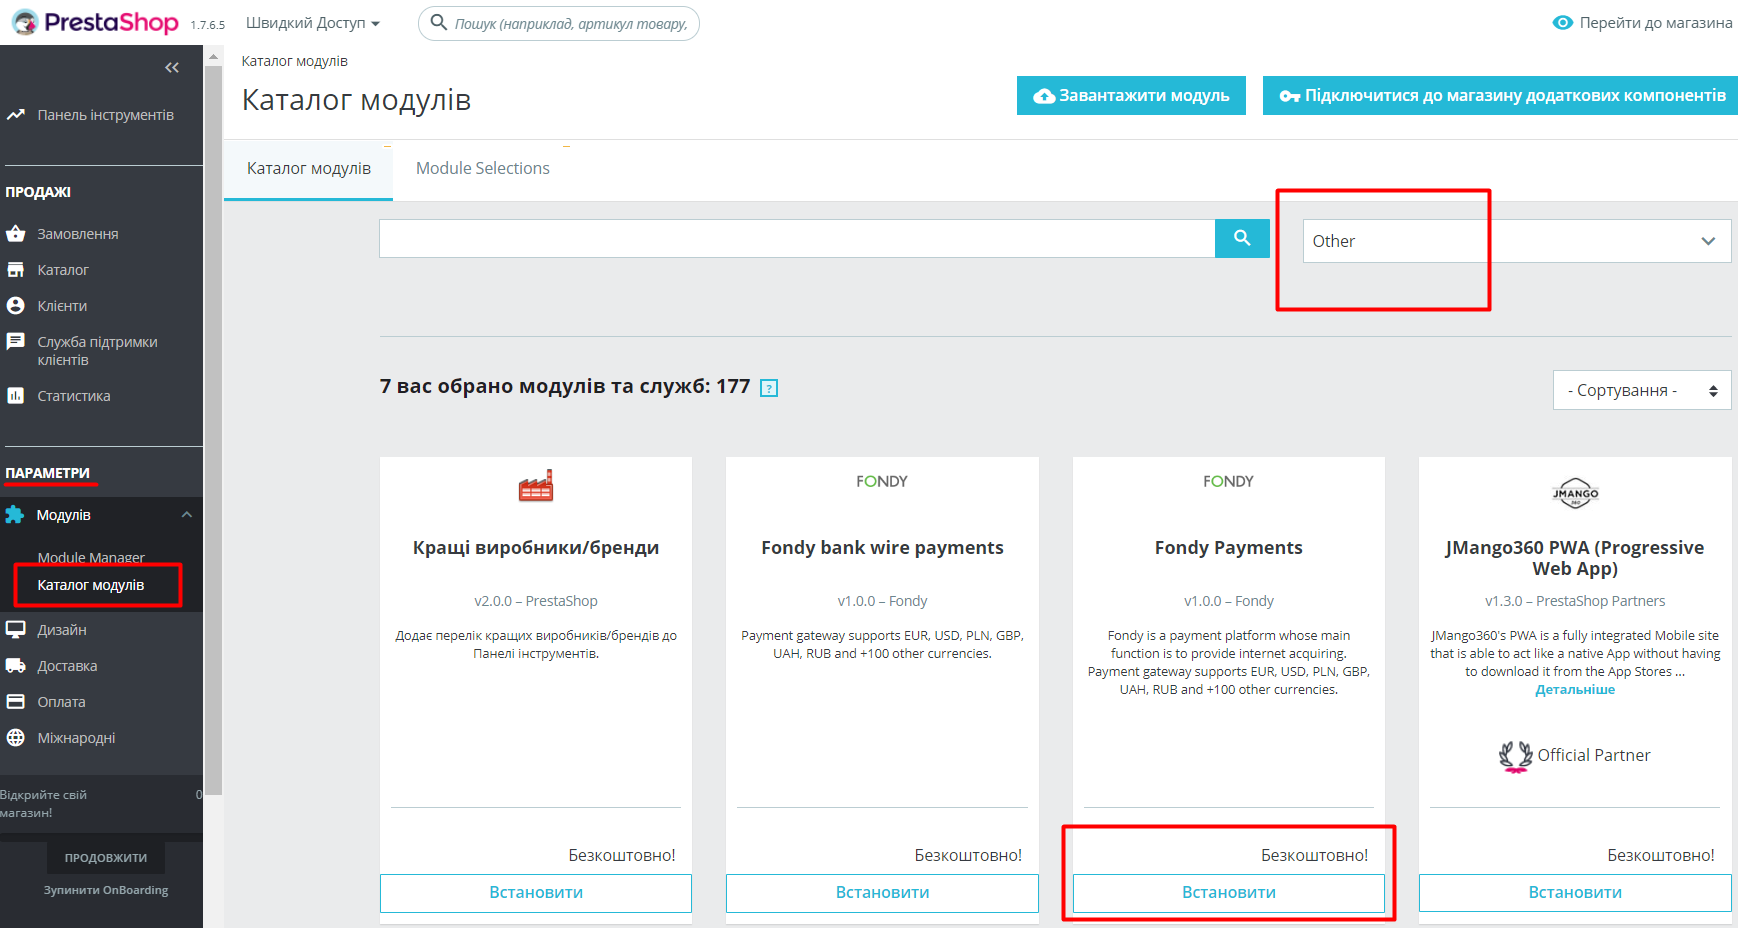This screenshot has height=928, width=1738.
Task: Click the JMango logo
Action: (1575, 493)
